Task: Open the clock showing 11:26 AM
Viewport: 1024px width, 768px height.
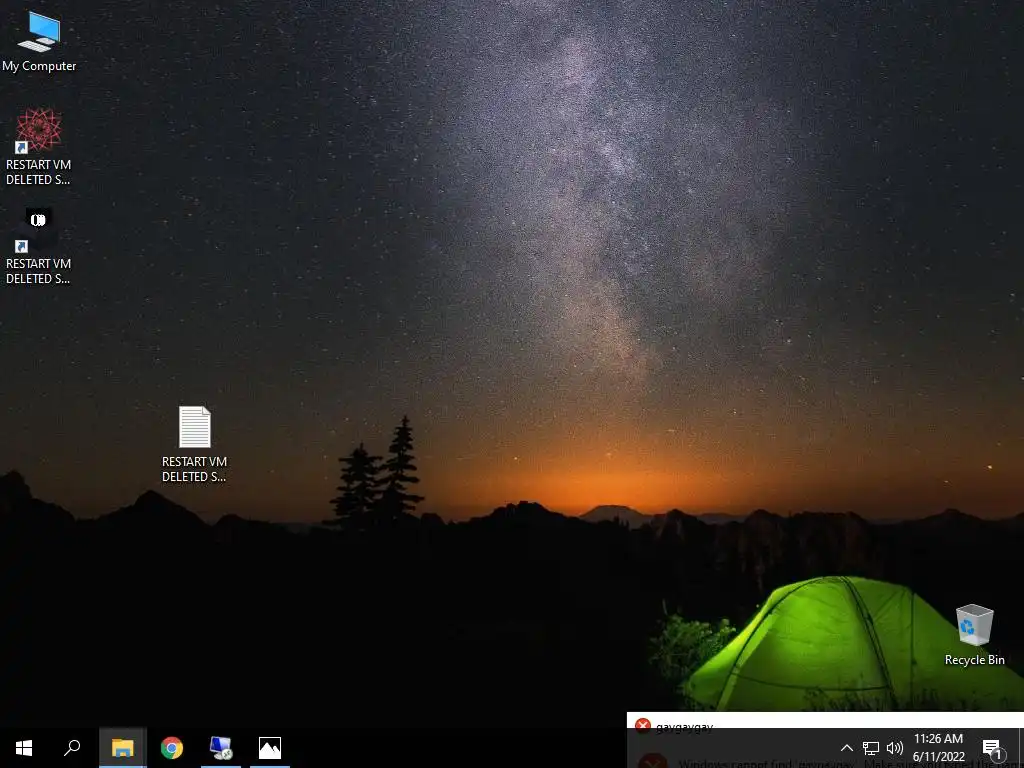Action: [938, 748]
